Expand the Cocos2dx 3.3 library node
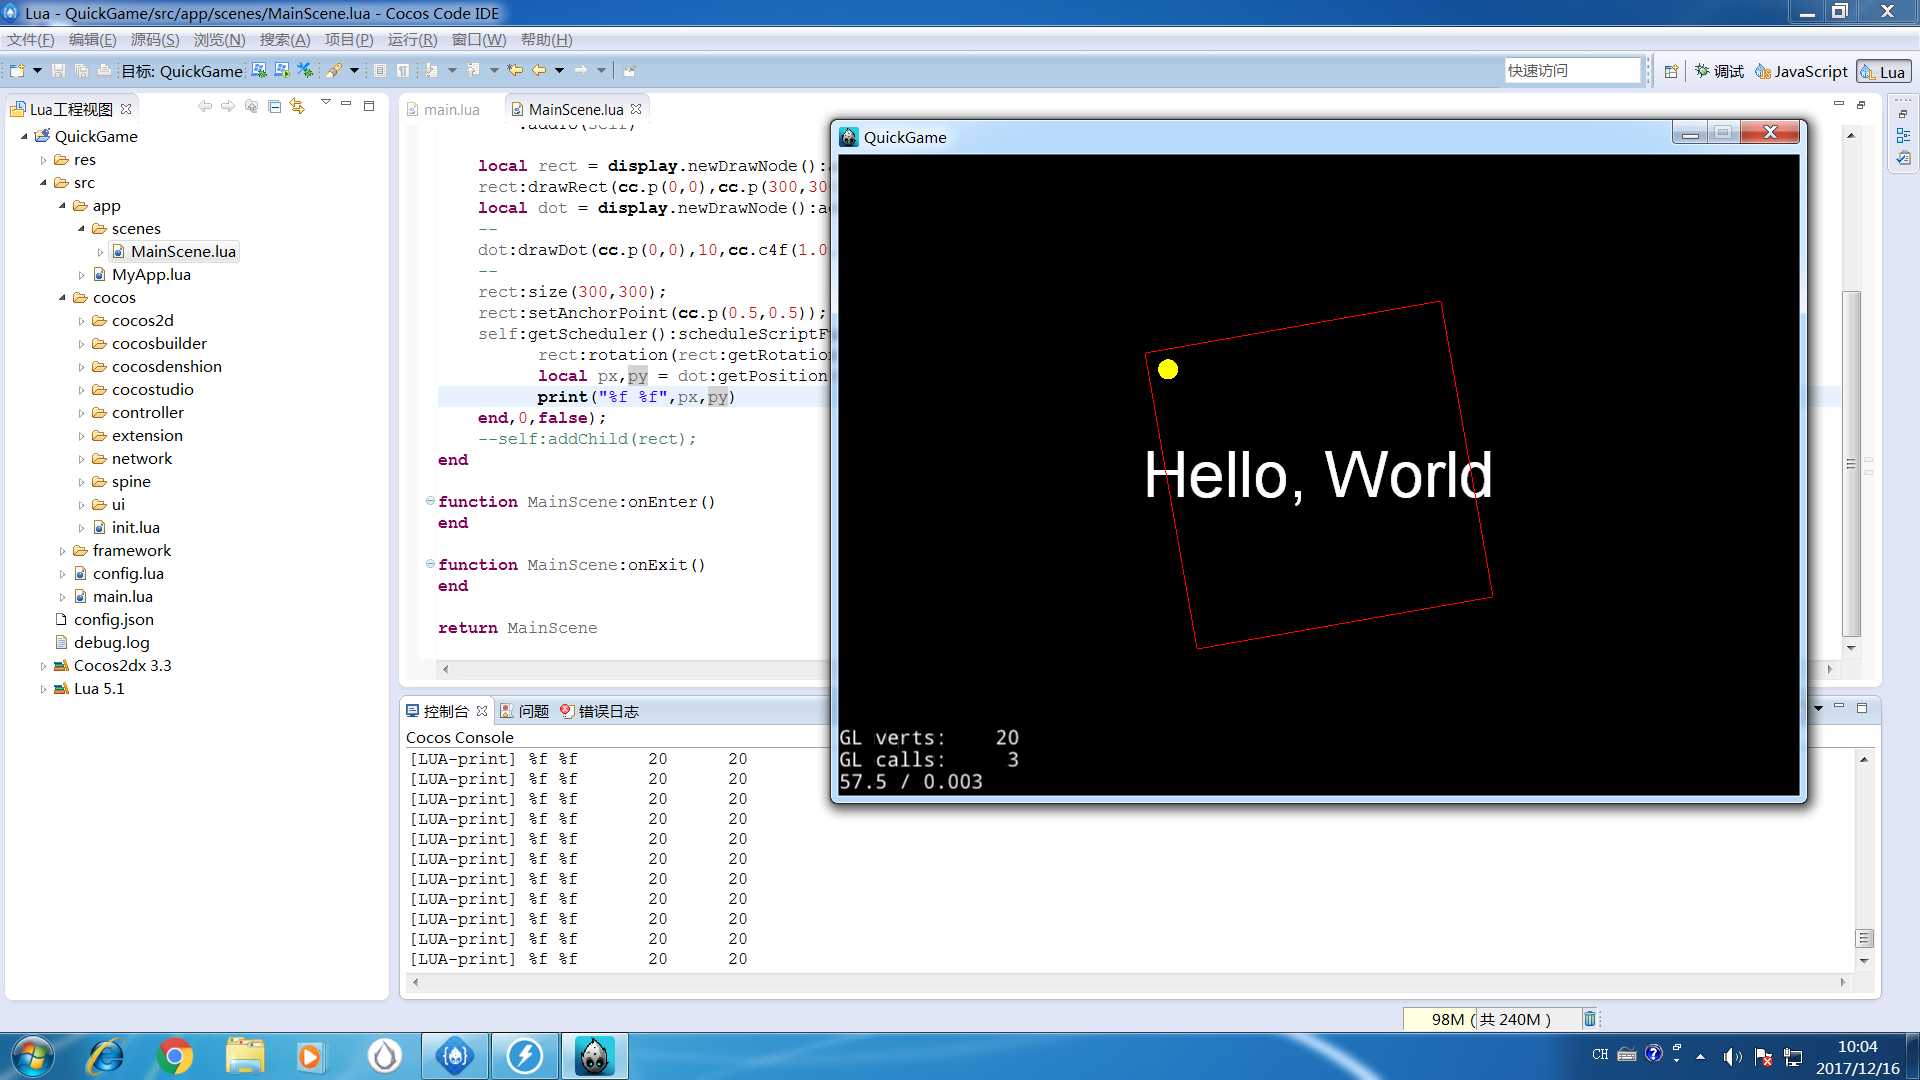This screenshot has height=1080, width=1920. tap(44, 666)
